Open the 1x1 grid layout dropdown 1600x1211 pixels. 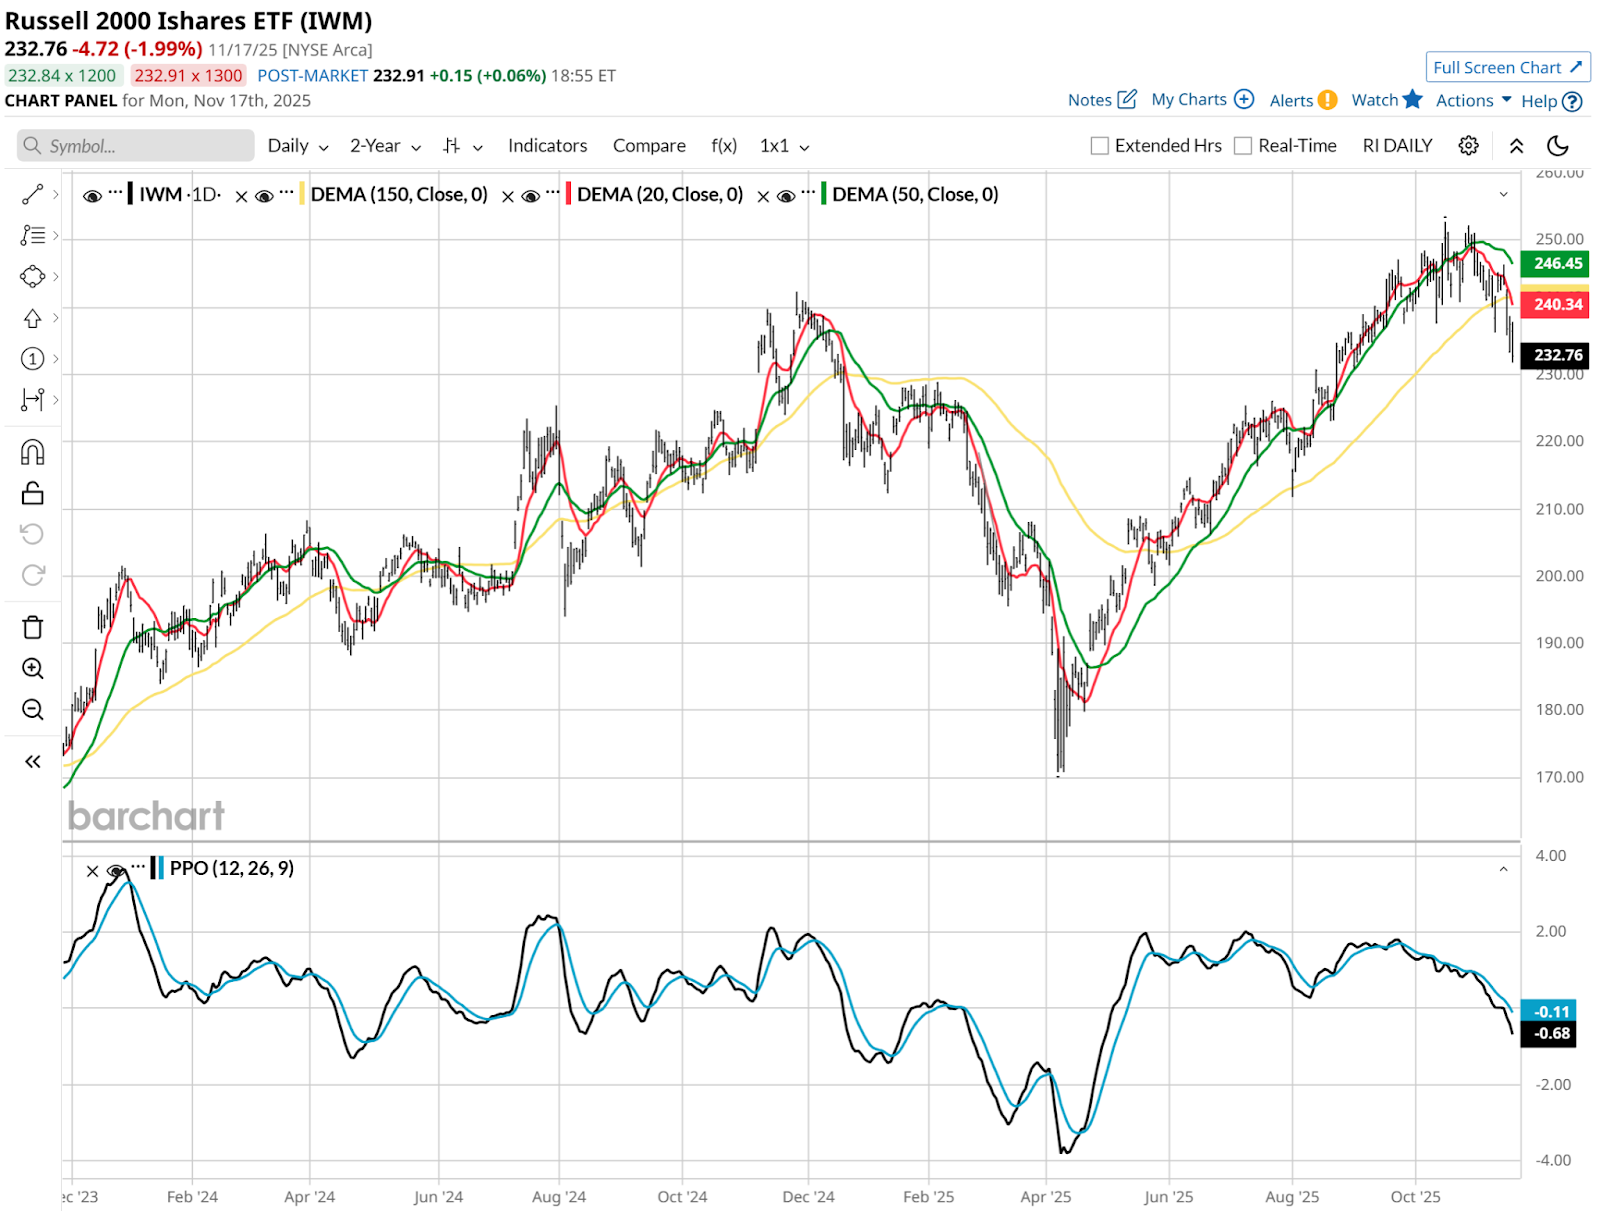[784, 146]
